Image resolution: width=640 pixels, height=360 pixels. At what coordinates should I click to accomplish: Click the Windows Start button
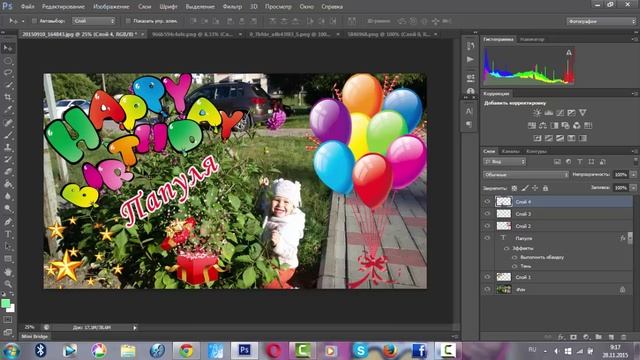pos(11,351)
